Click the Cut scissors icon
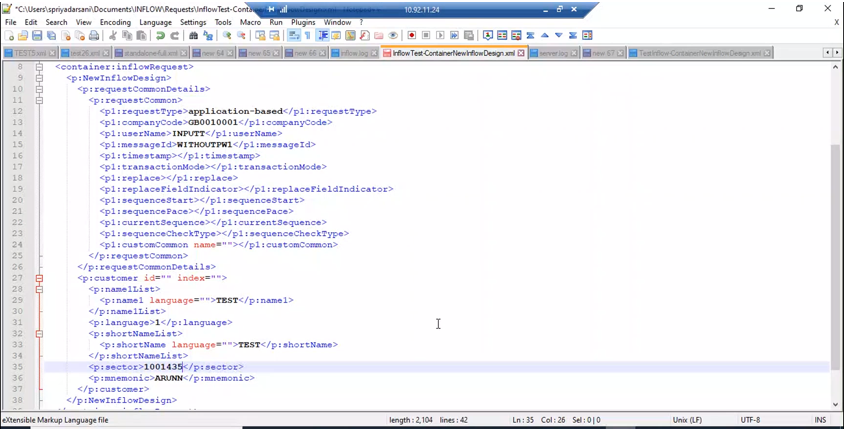The height and width of the screenshot is (429, 844). click(x=113, y=36)
